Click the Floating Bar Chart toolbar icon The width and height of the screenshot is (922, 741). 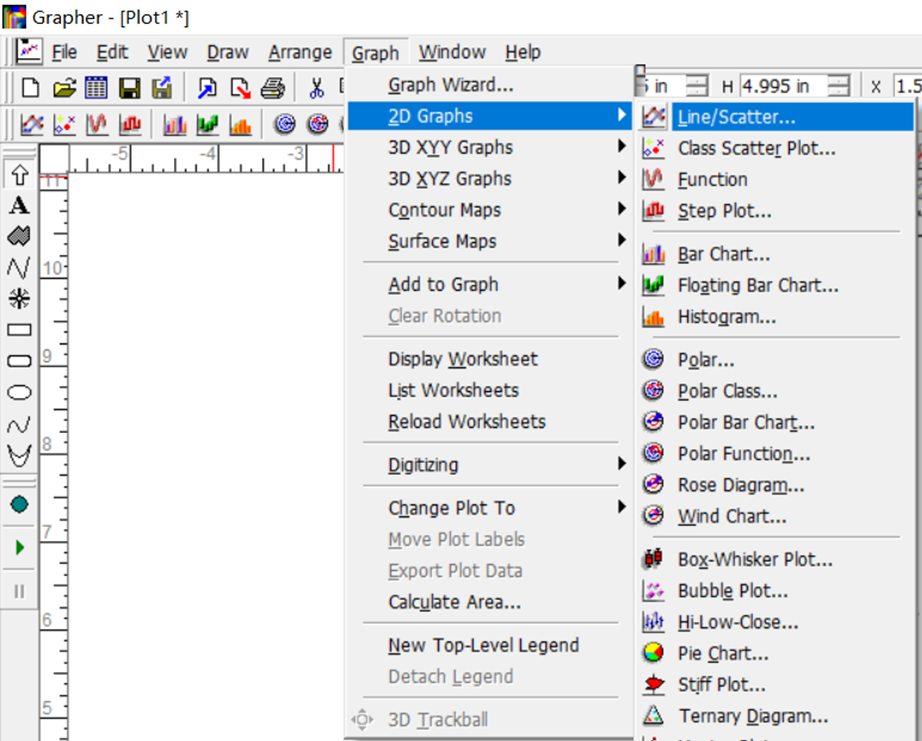pyautogui.click(x=208, y=124)
